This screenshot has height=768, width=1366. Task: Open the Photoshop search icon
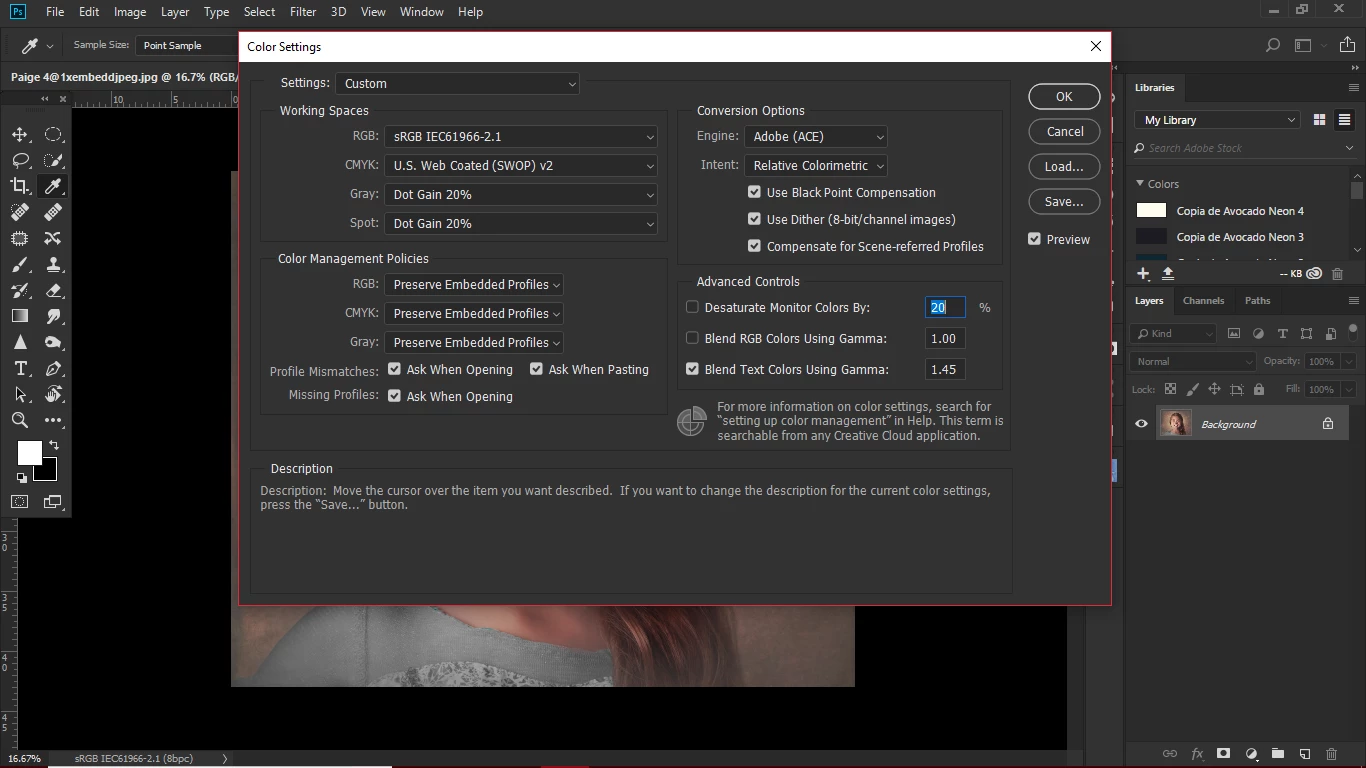[x=1273, y=45]
